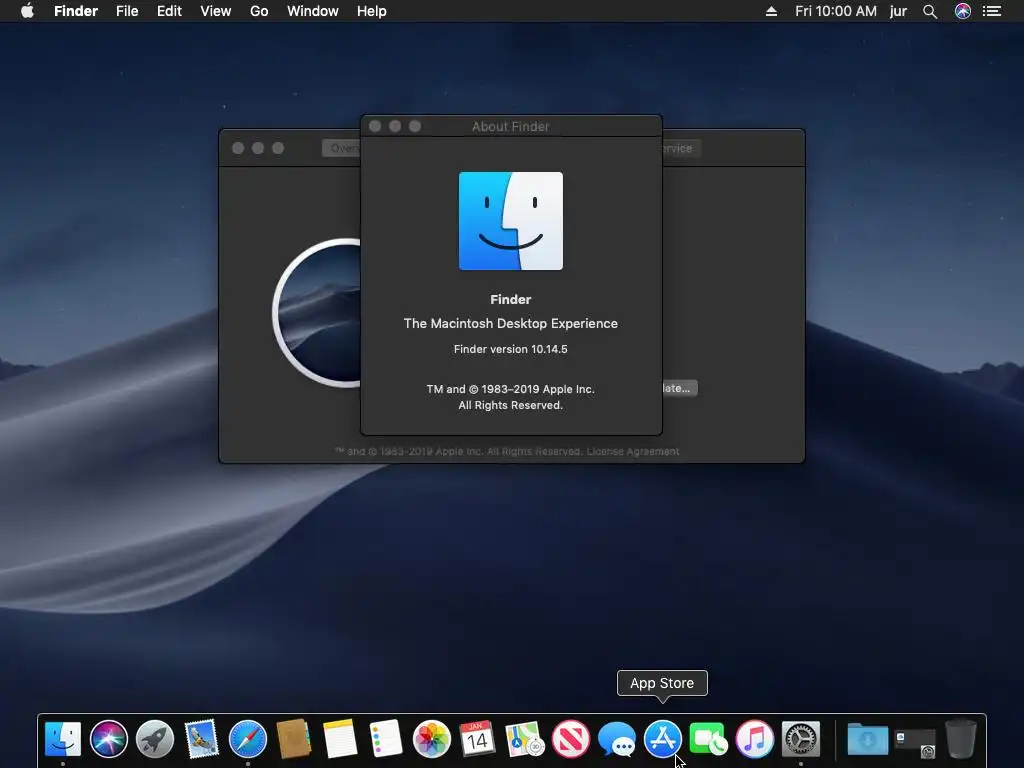
Task: Open the Apple menu
Action: click(27, 11)
